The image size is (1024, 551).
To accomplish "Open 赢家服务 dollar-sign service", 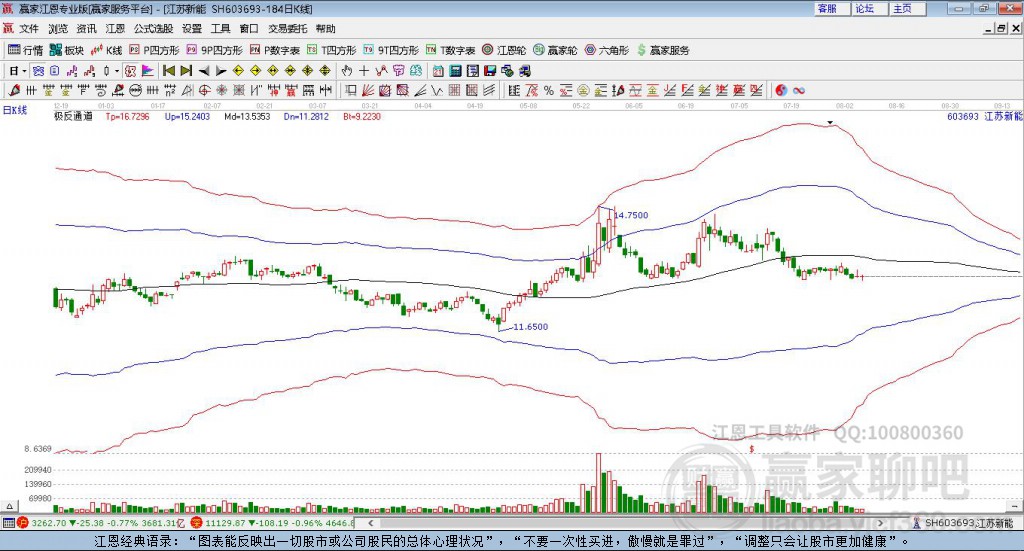I will [x=663, y=50].
